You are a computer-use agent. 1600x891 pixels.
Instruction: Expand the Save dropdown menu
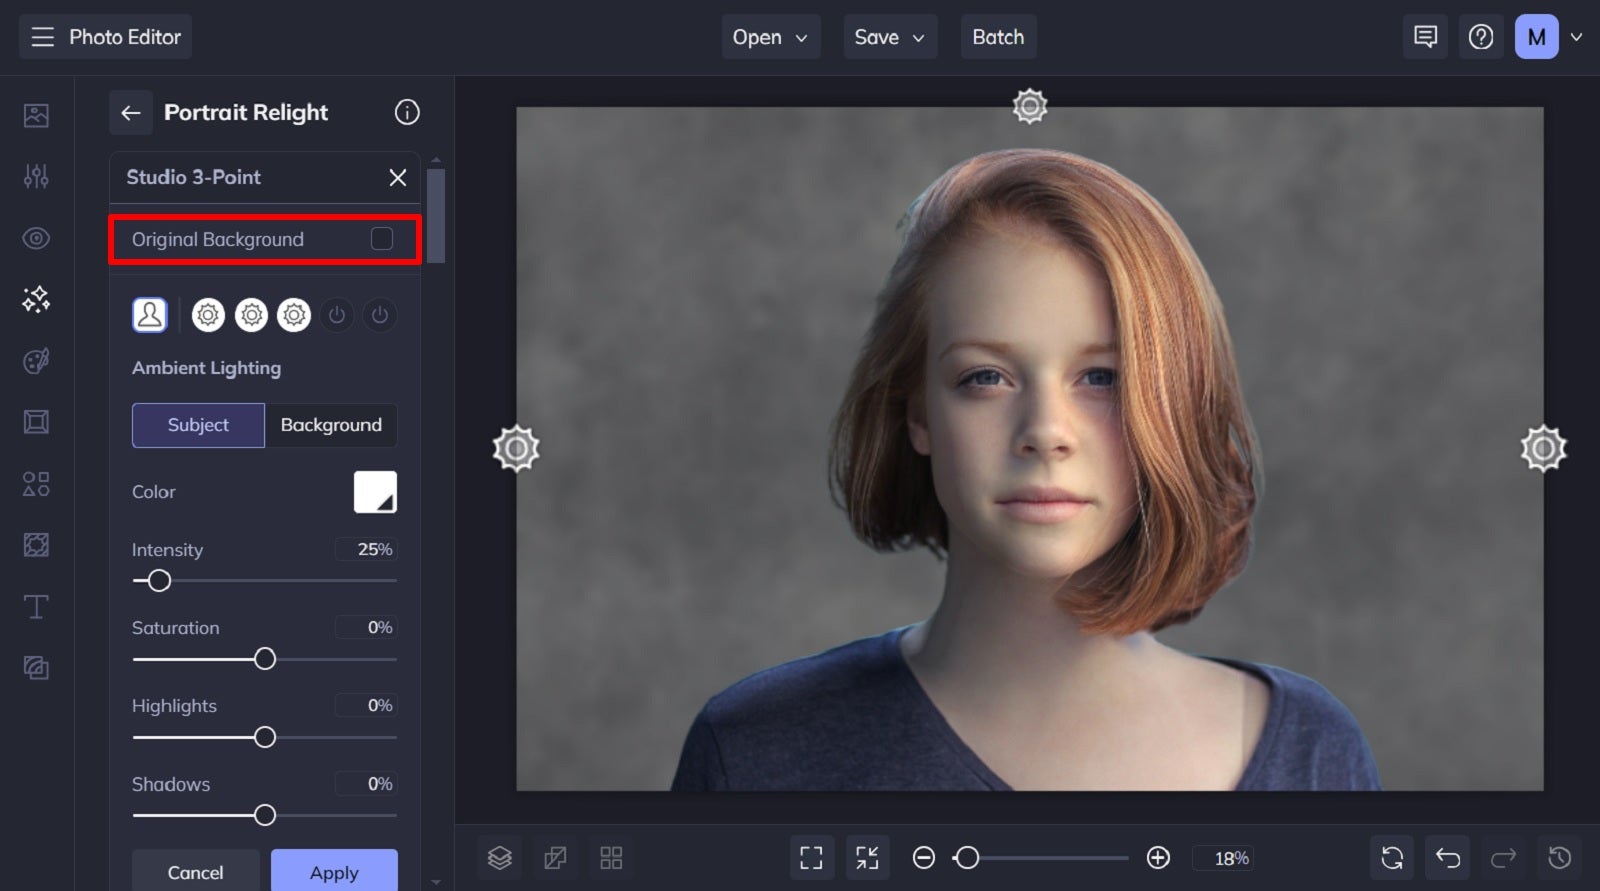pyautogui.click(x=890, y=37)
